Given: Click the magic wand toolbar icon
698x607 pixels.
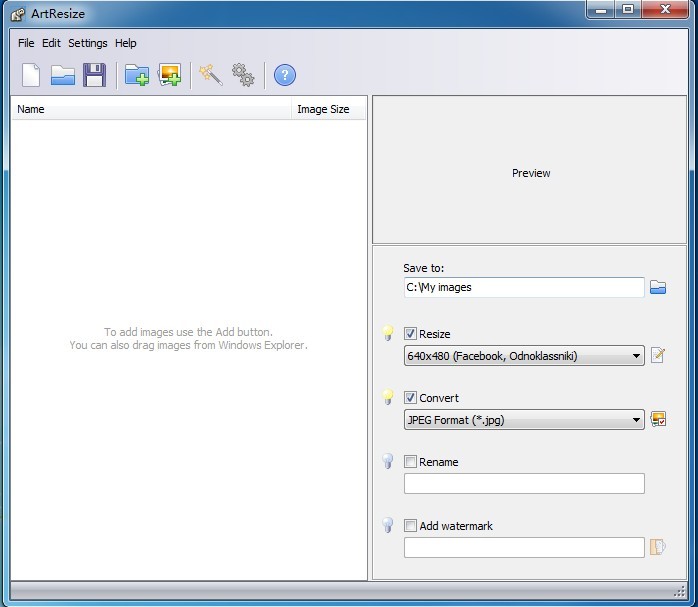Looking at the screenshot, I should pyautogui.click(x=211, y=75).
